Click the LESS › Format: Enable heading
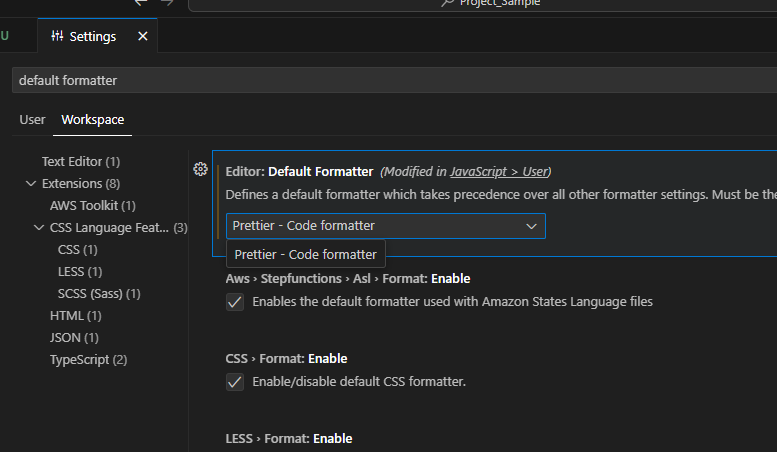The image size is (777, 452). pos(289,439)
